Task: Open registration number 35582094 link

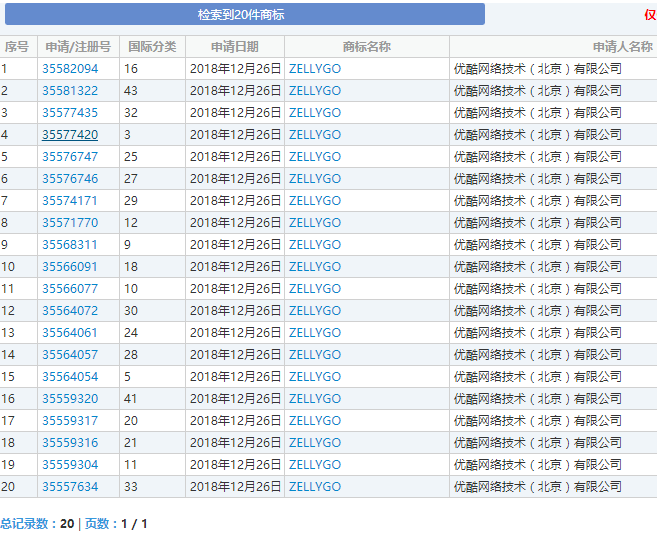Action: [x=70, y=69]
